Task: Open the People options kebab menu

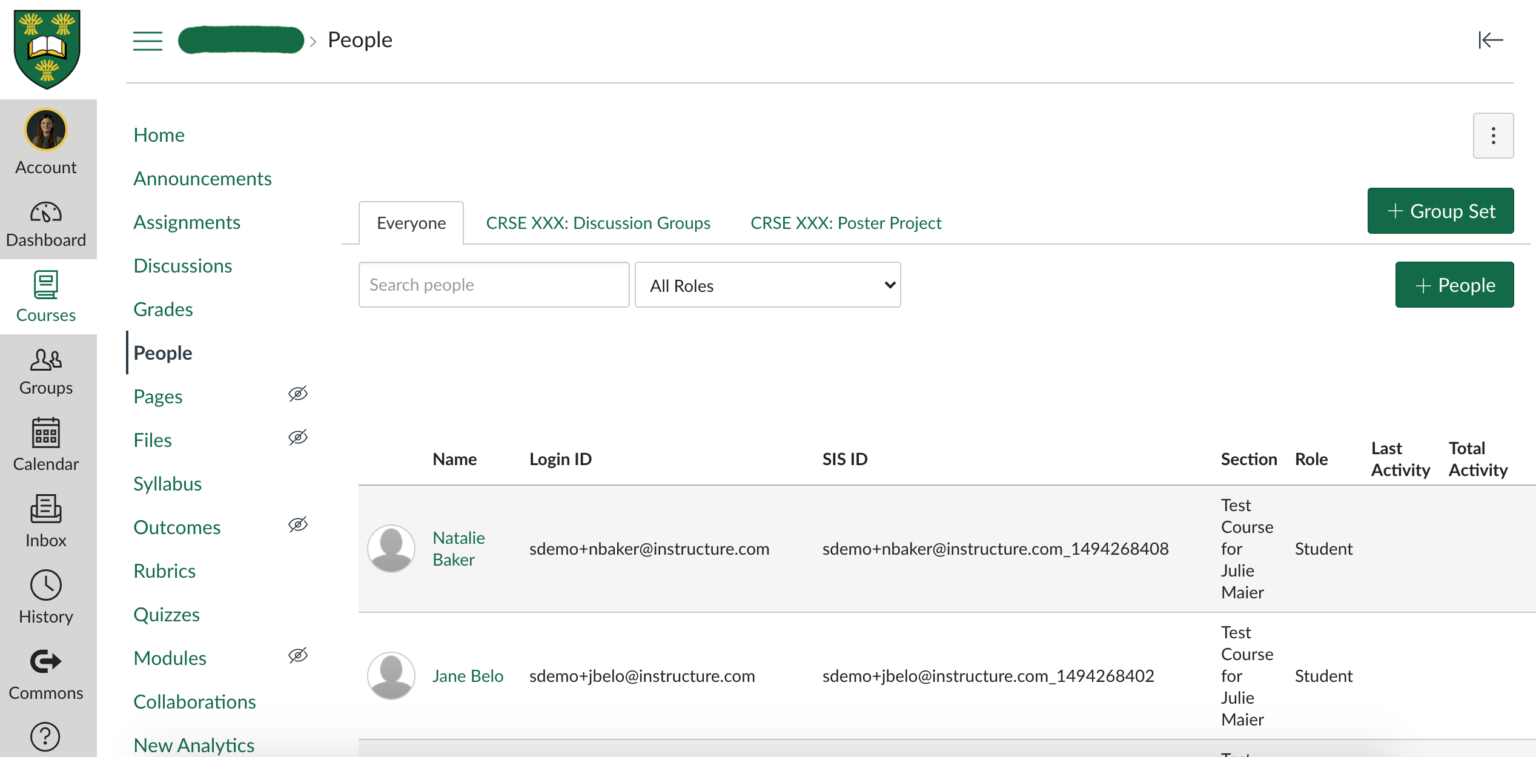Action: pyautogui.click(x=1493, y=135)
